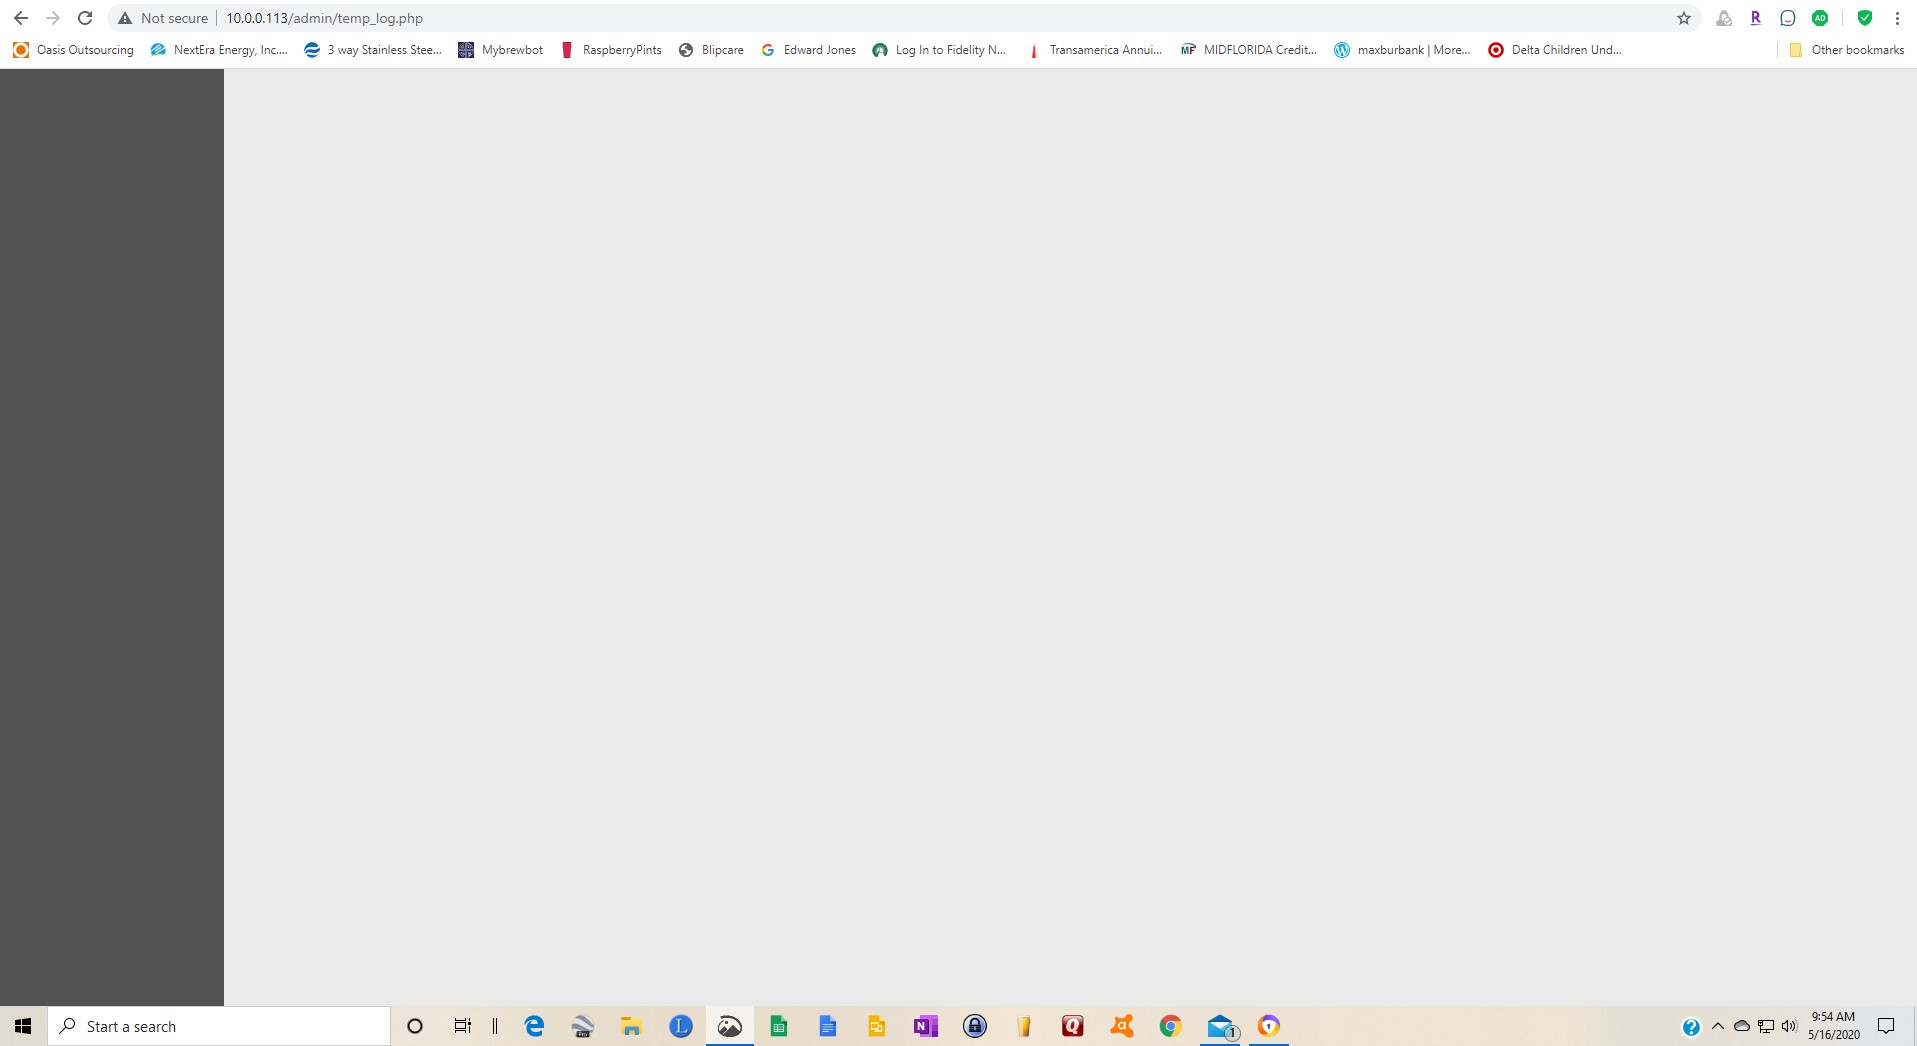Open the MIDFLORIDA Credit Union bookmark
The image size is (1917, 1046).
1249,50
